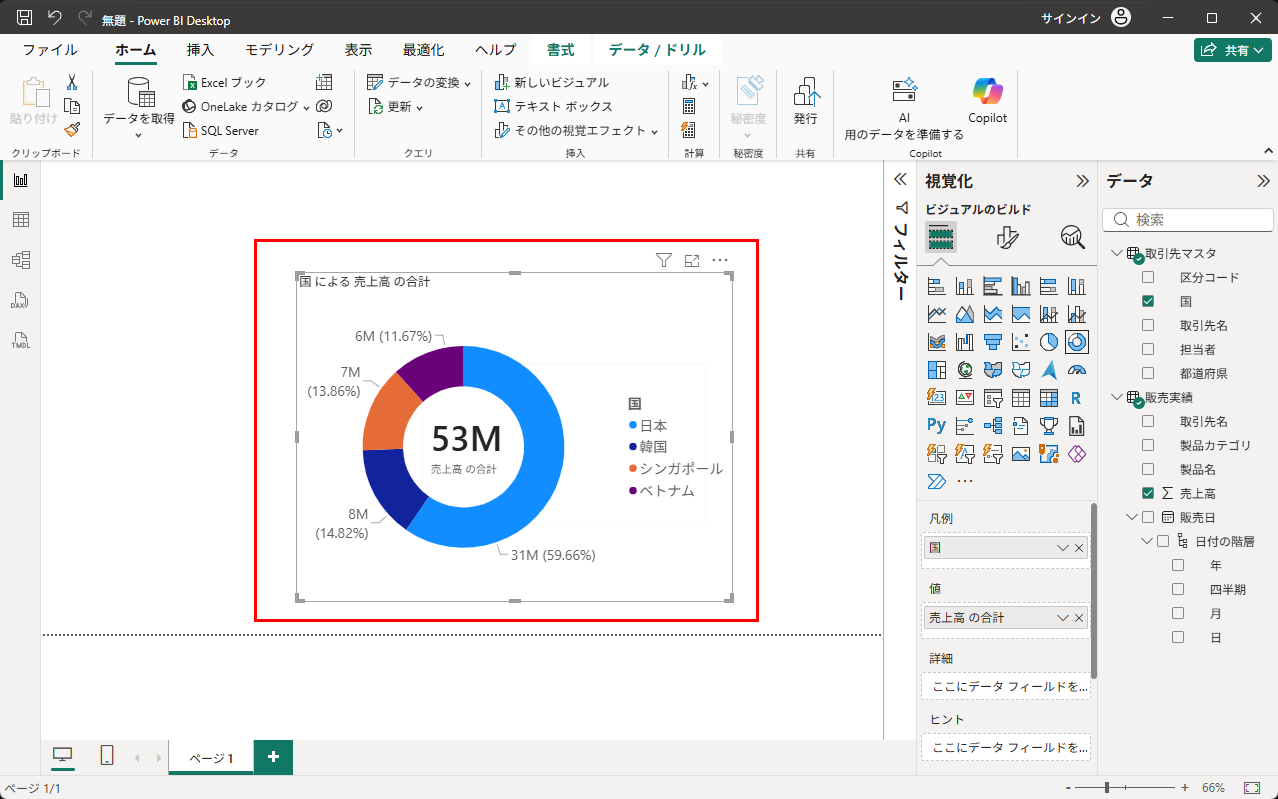Open the データ / ドリル ribbon tab
Viewport: 1278px width, 799px height.
(x=657, y=50)
